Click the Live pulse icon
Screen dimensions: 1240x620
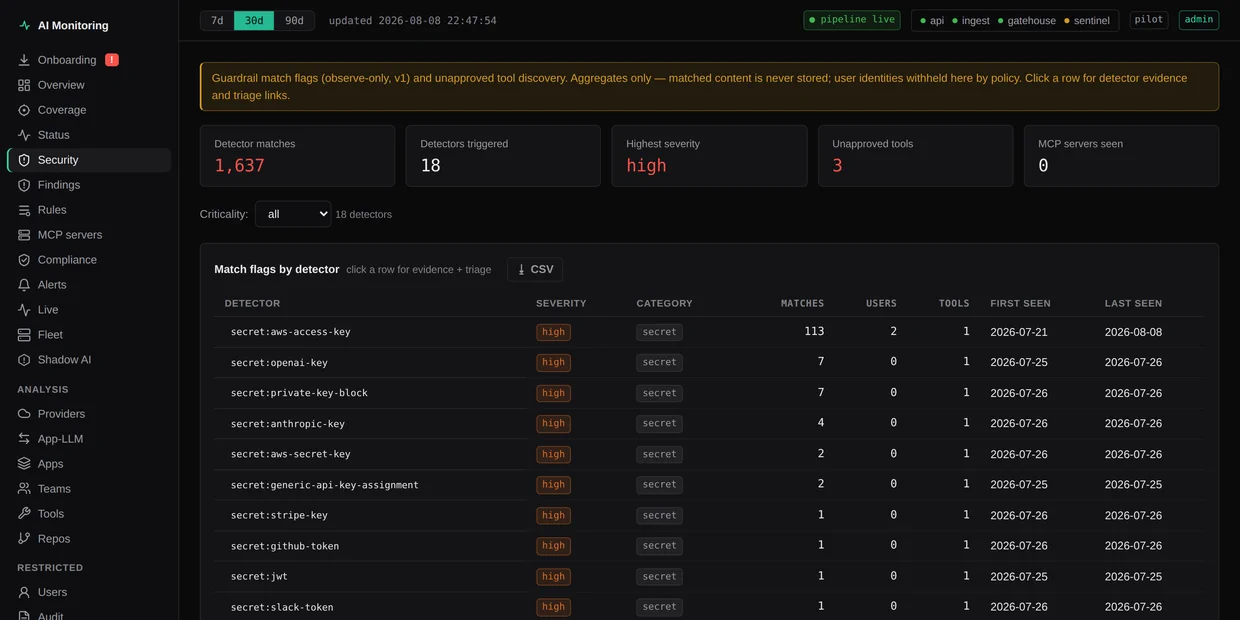[x=24, y=310]
